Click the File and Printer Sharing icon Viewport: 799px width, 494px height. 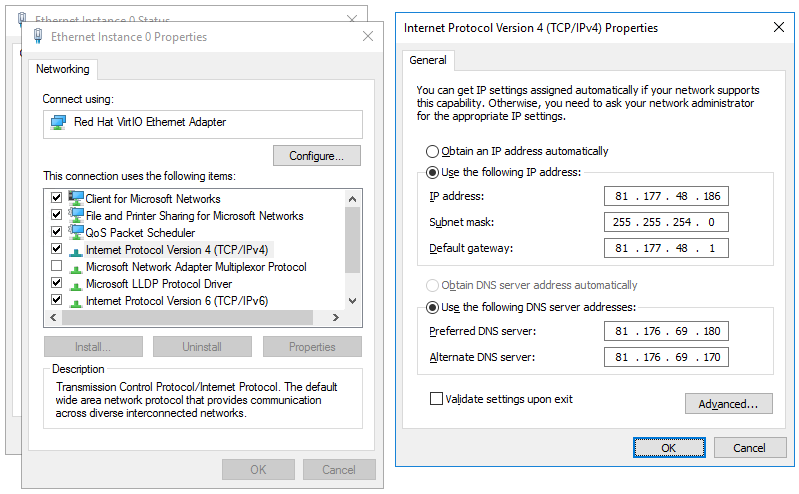76,215
